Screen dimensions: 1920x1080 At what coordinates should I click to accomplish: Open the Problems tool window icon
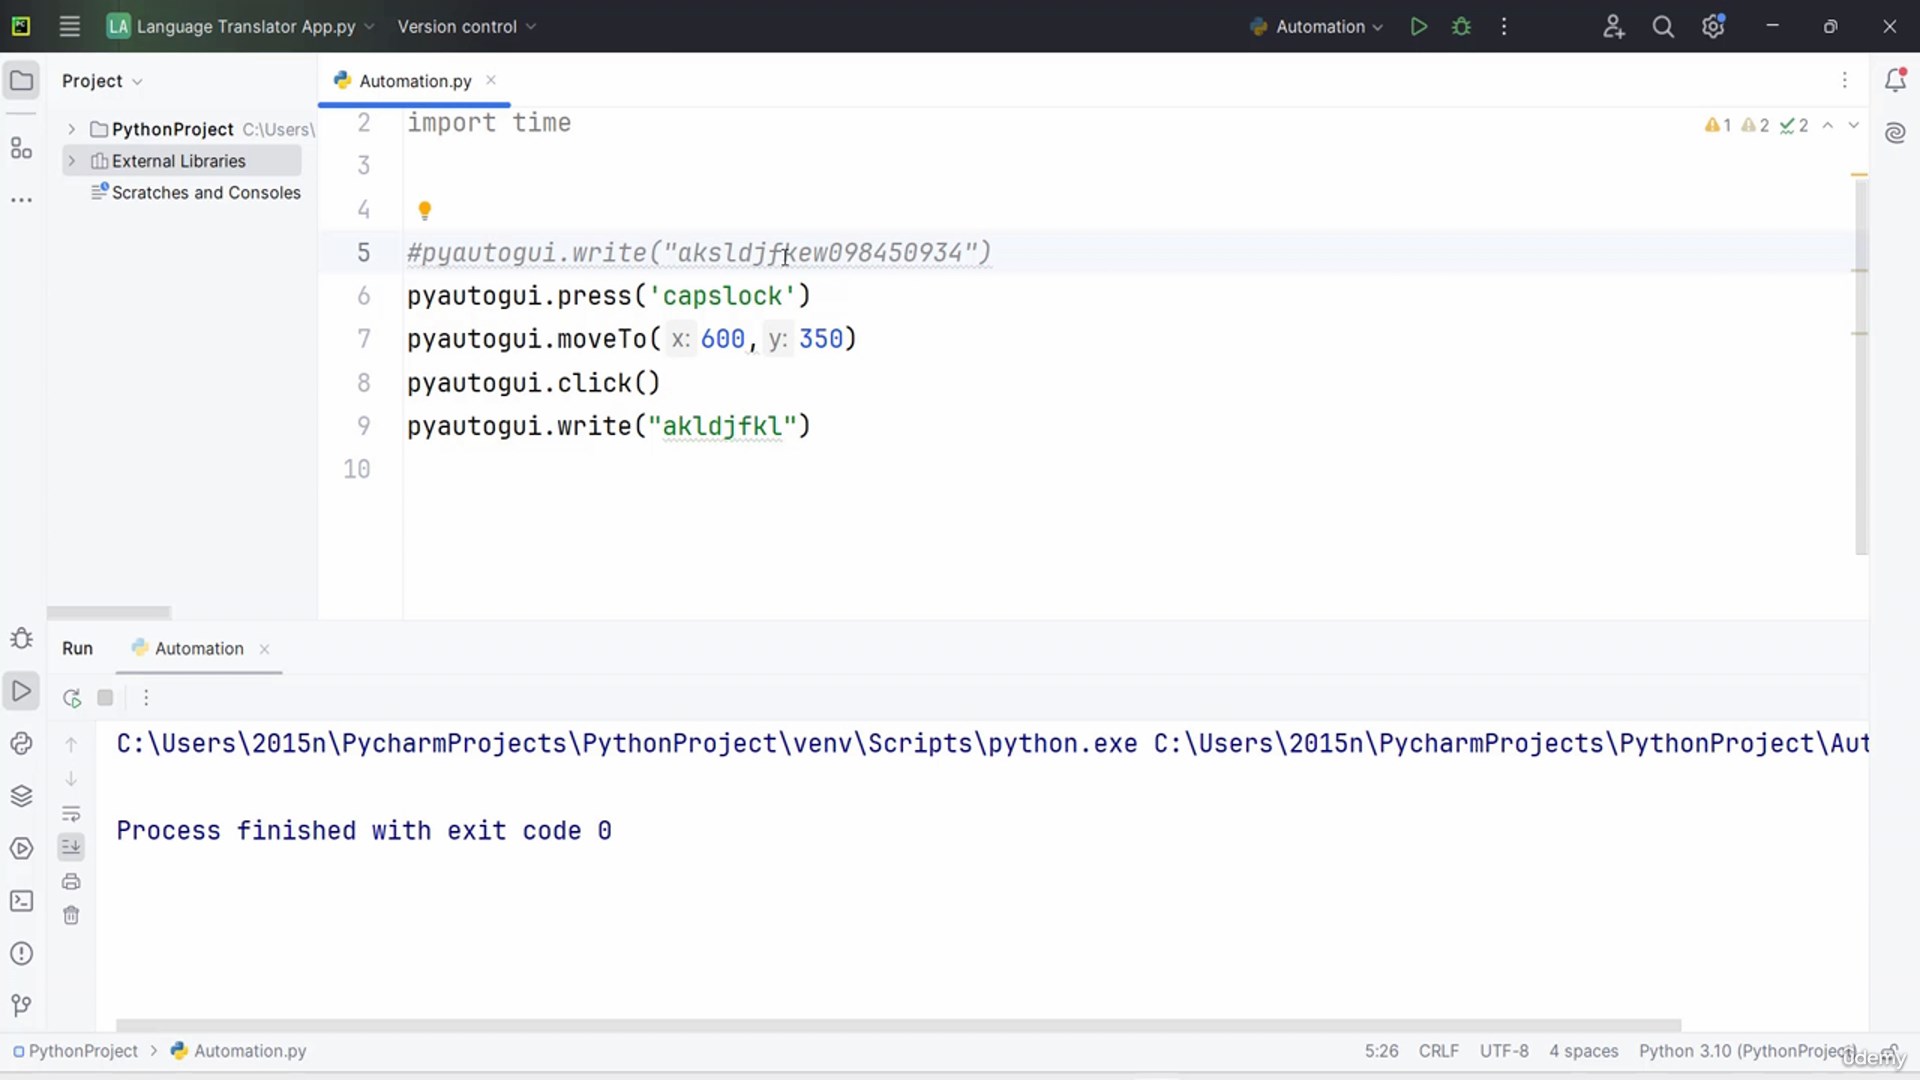21,954
